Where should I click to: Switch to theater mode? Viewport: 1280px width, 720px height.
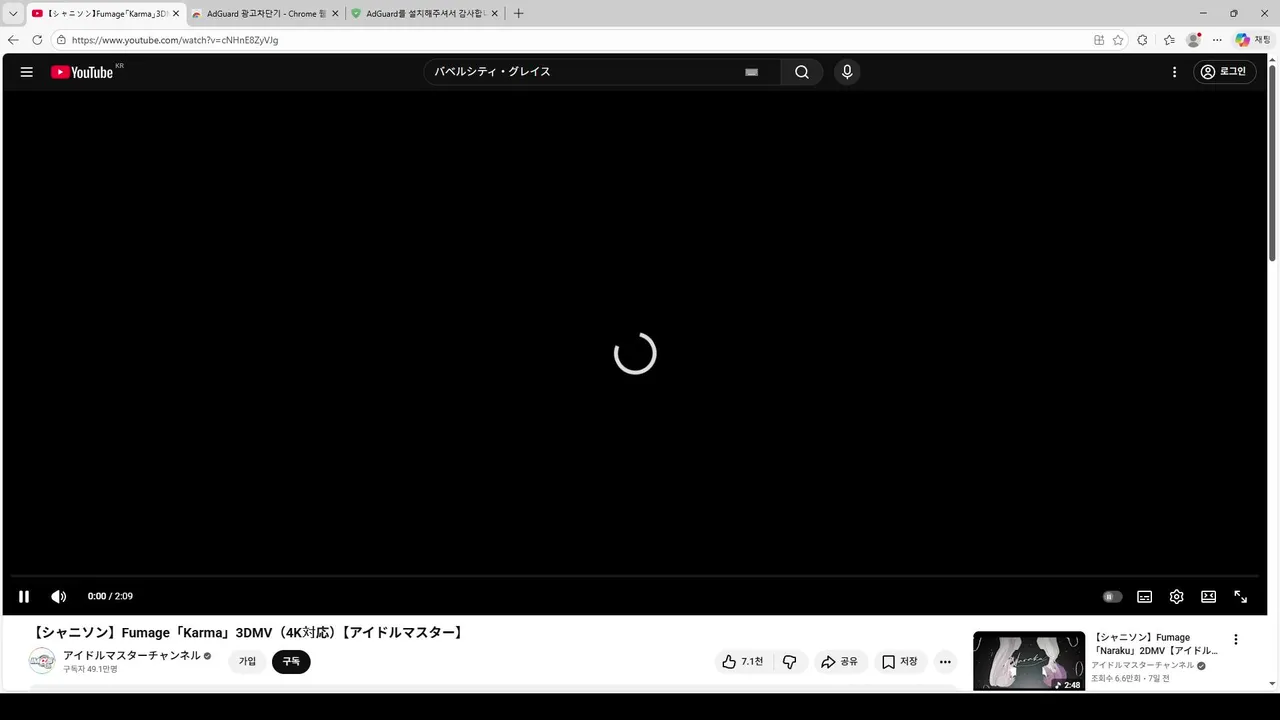pos(1208,596)
